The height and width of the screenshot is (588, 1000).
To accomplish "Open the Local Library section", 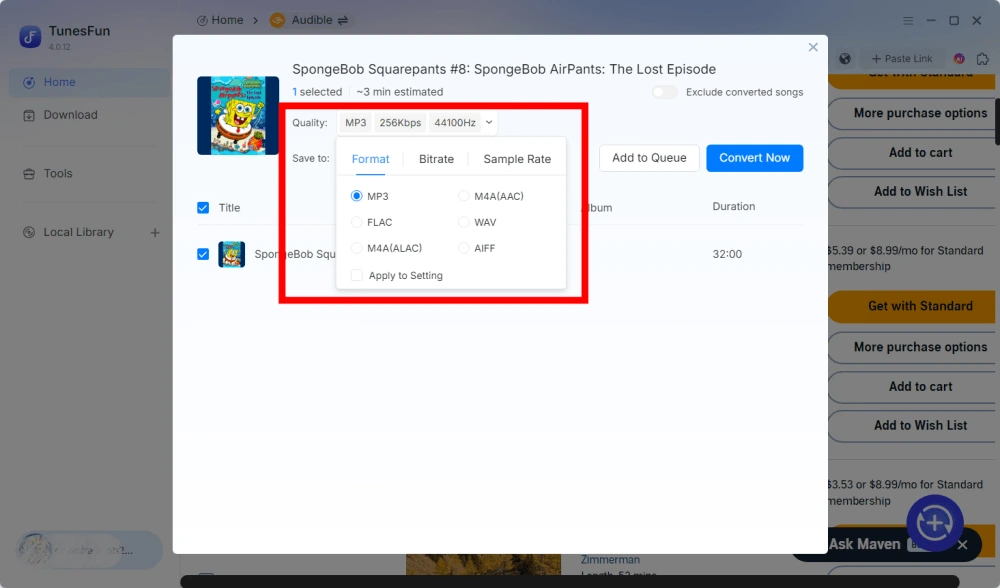I will (78, 232).
